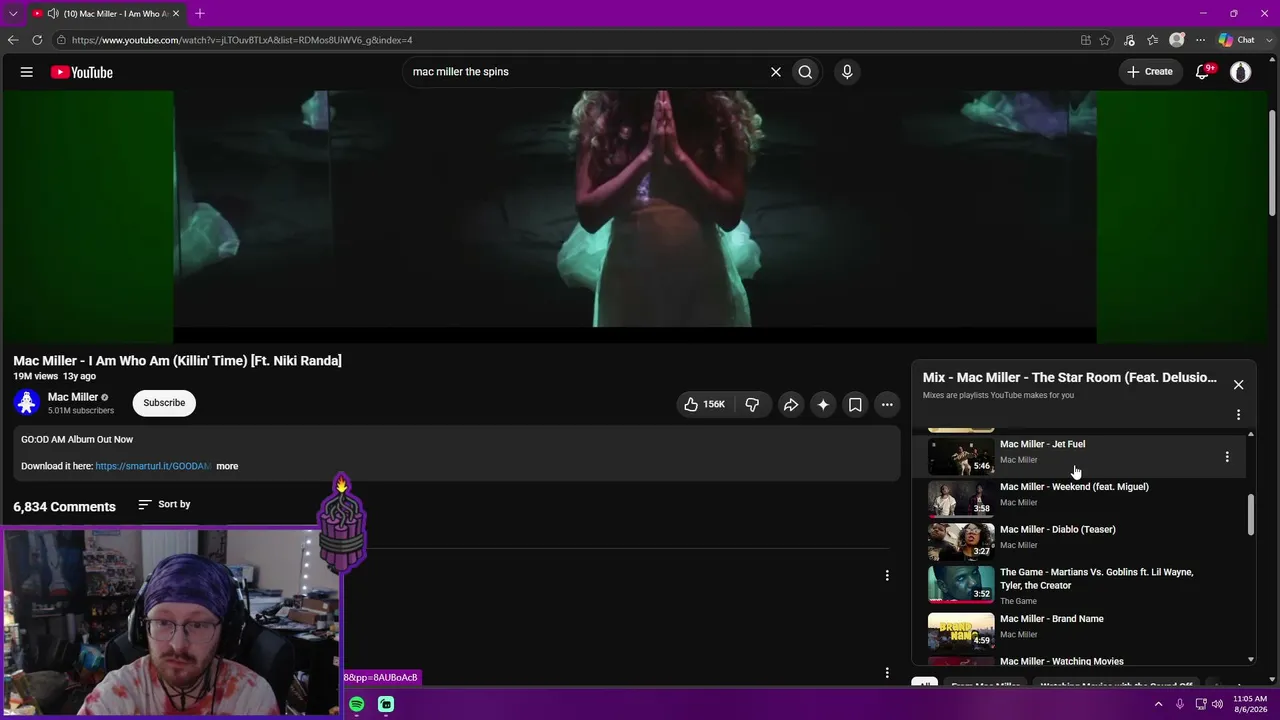
Task: Open the Martians Vs. Goblins thumbnail
Action: [x=961, y=585]
